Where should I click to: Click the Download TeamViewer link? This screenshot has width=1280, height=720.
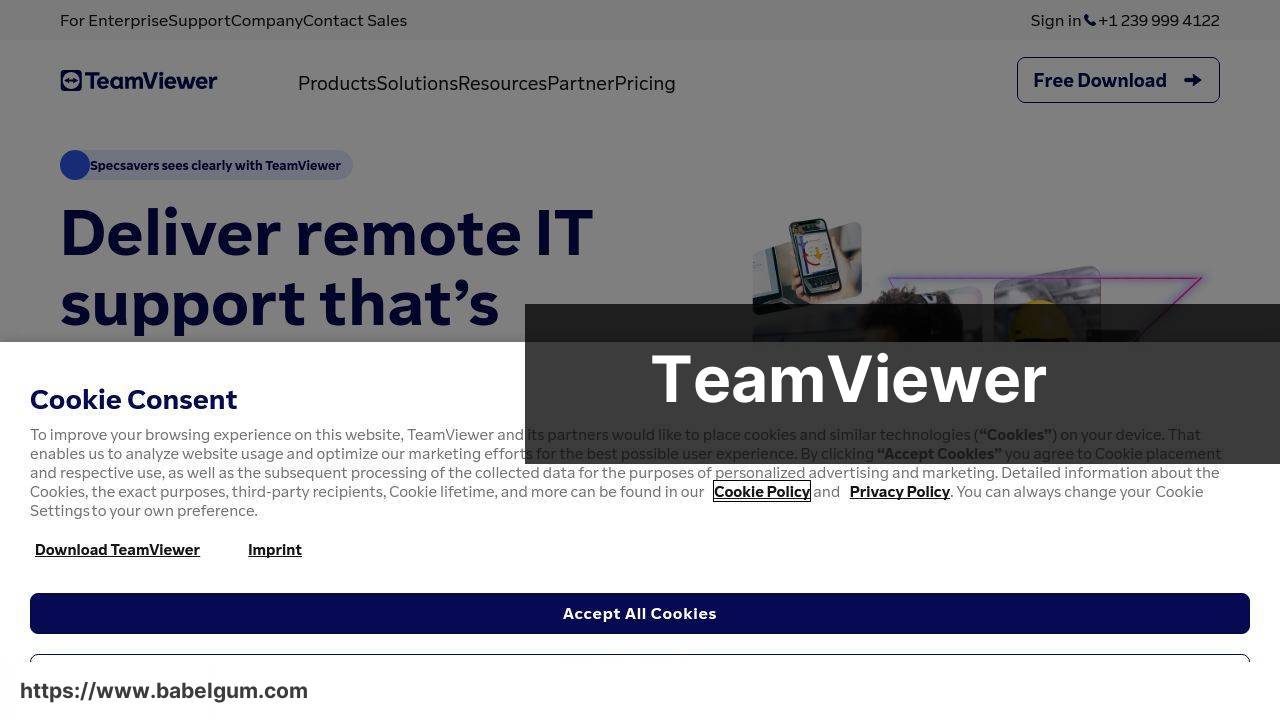click(x=117, y=550)
